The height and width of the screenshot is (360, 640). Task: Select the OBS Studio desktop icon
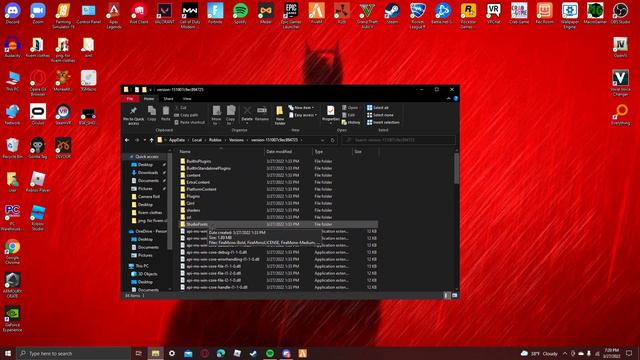coord(620,13)
